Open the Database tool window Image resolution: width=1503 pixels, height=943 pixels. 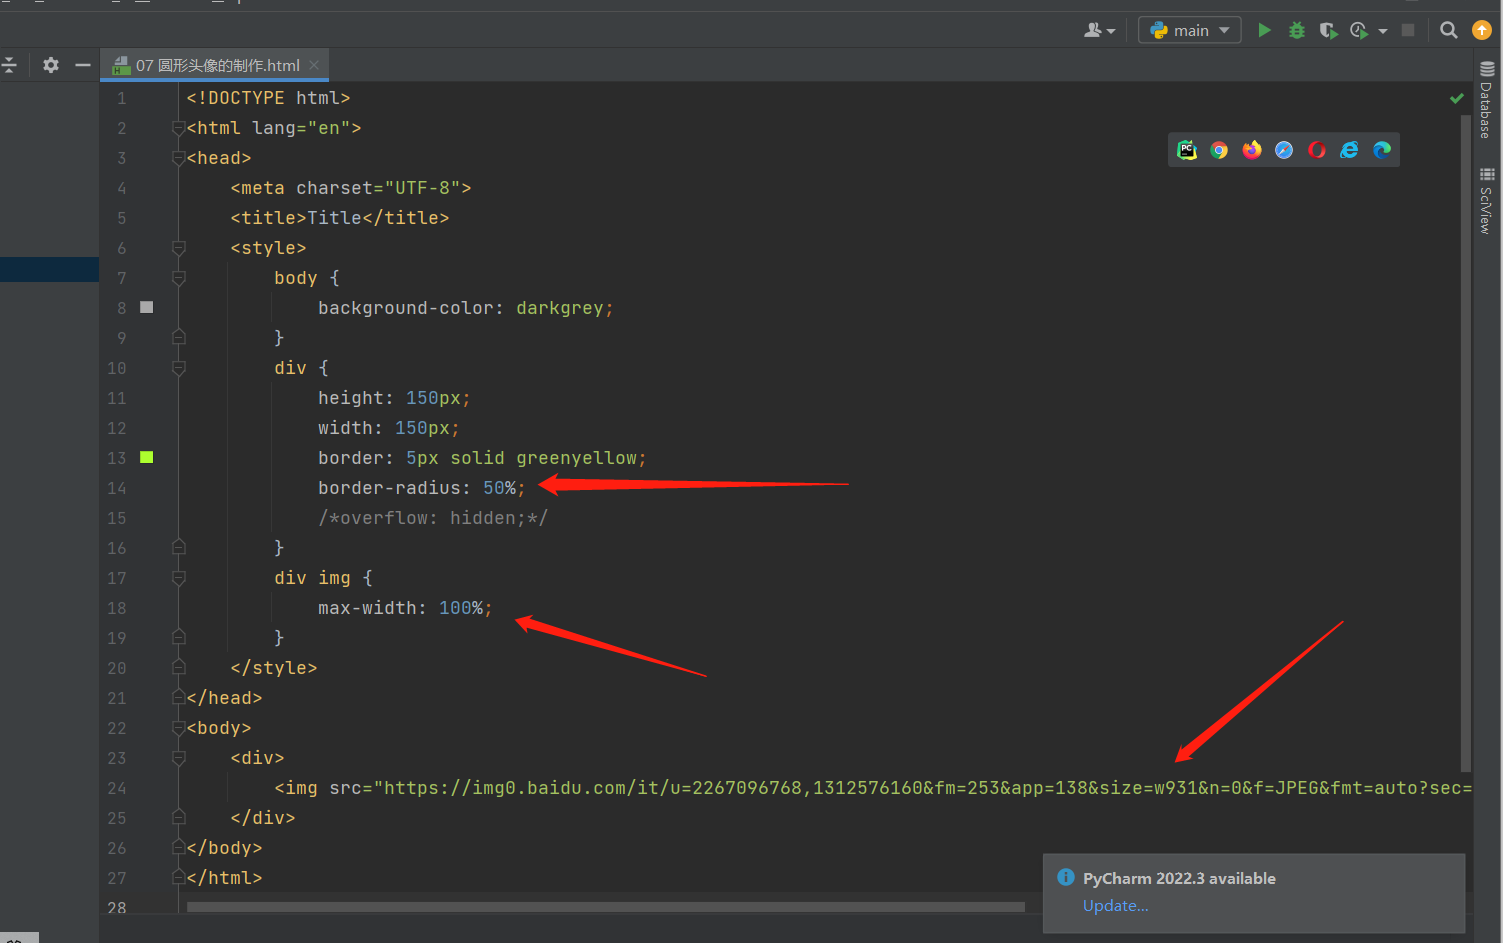pyautogui.click(x=1487, y=100)
